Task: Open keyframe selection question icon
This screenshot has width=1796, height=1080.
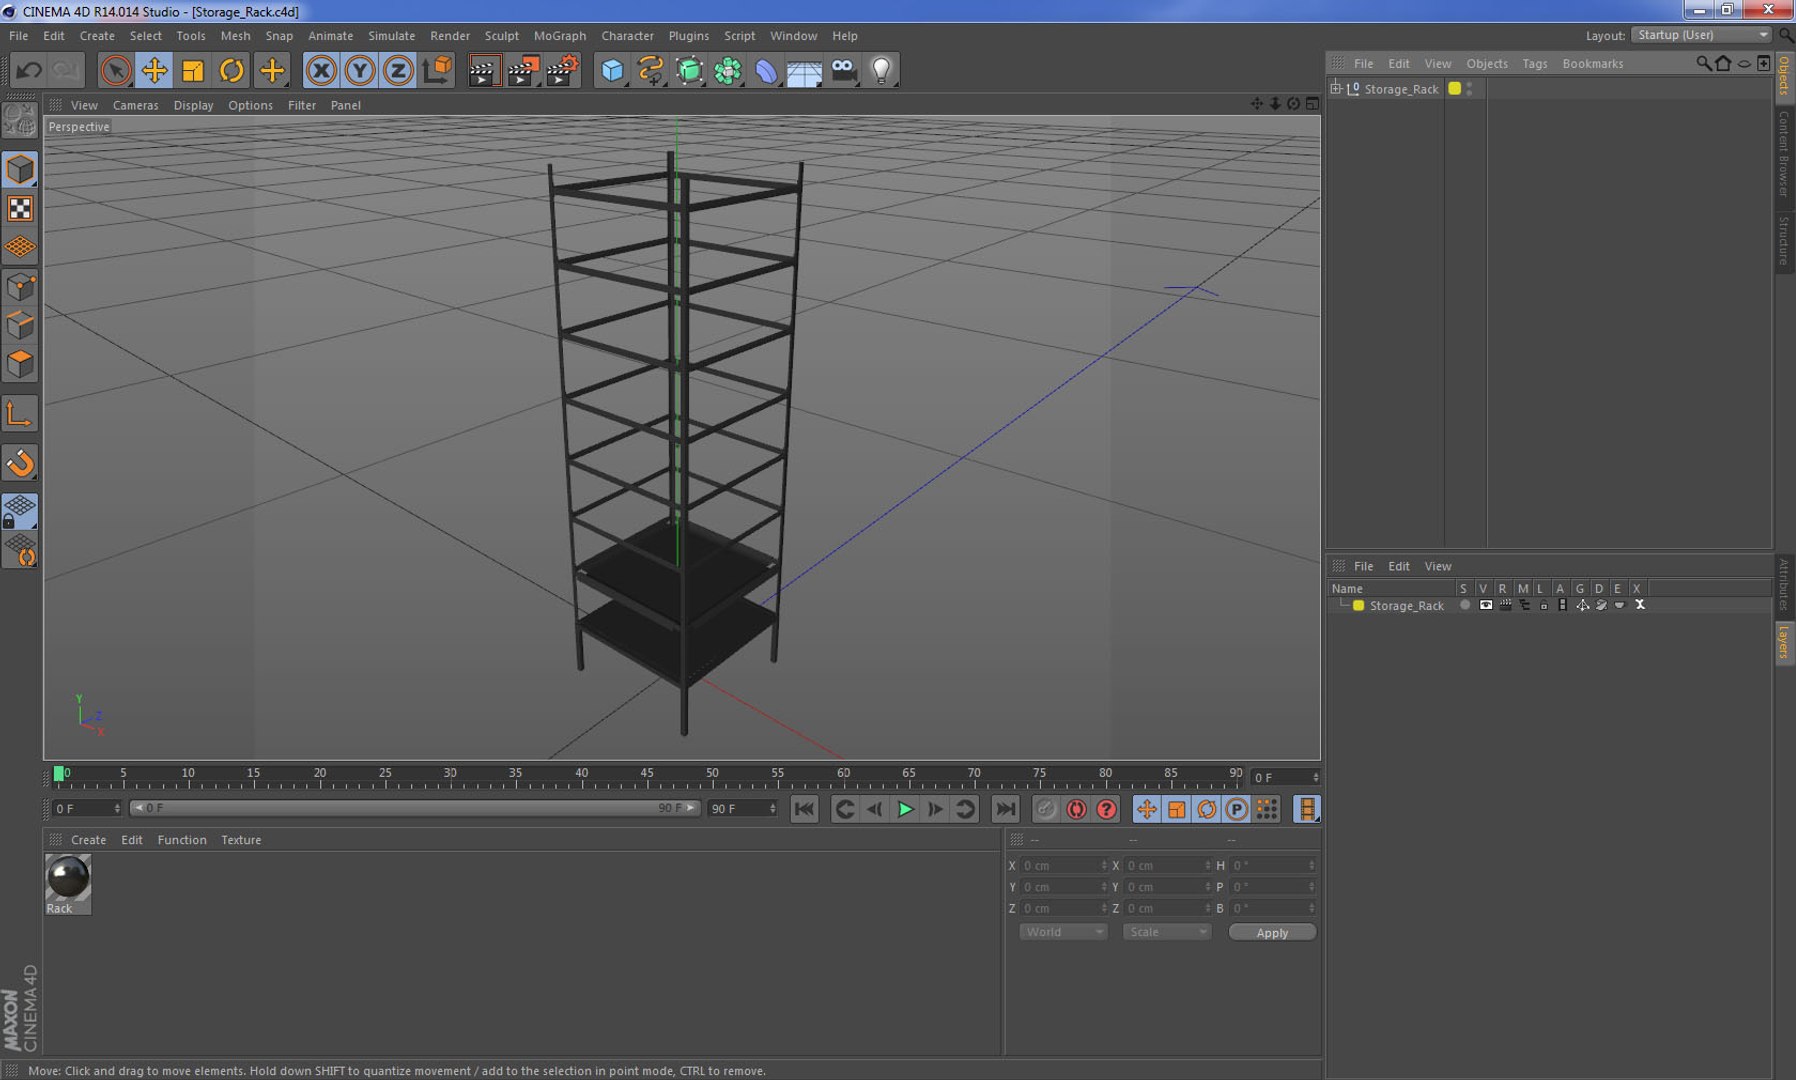Action: click(1106, 809)
